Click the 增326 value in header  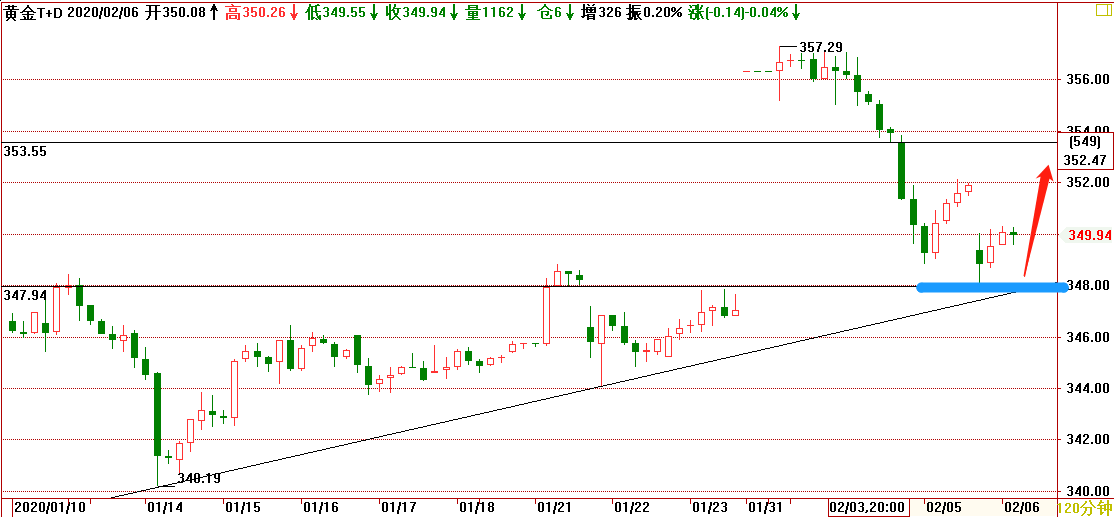click(x=601, y=11)
